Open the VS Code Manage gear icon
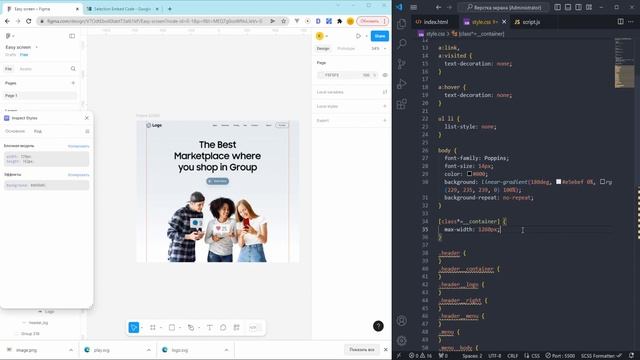This screenshot has height=360, width=640. pyautogui.click(x=402, y=340)
